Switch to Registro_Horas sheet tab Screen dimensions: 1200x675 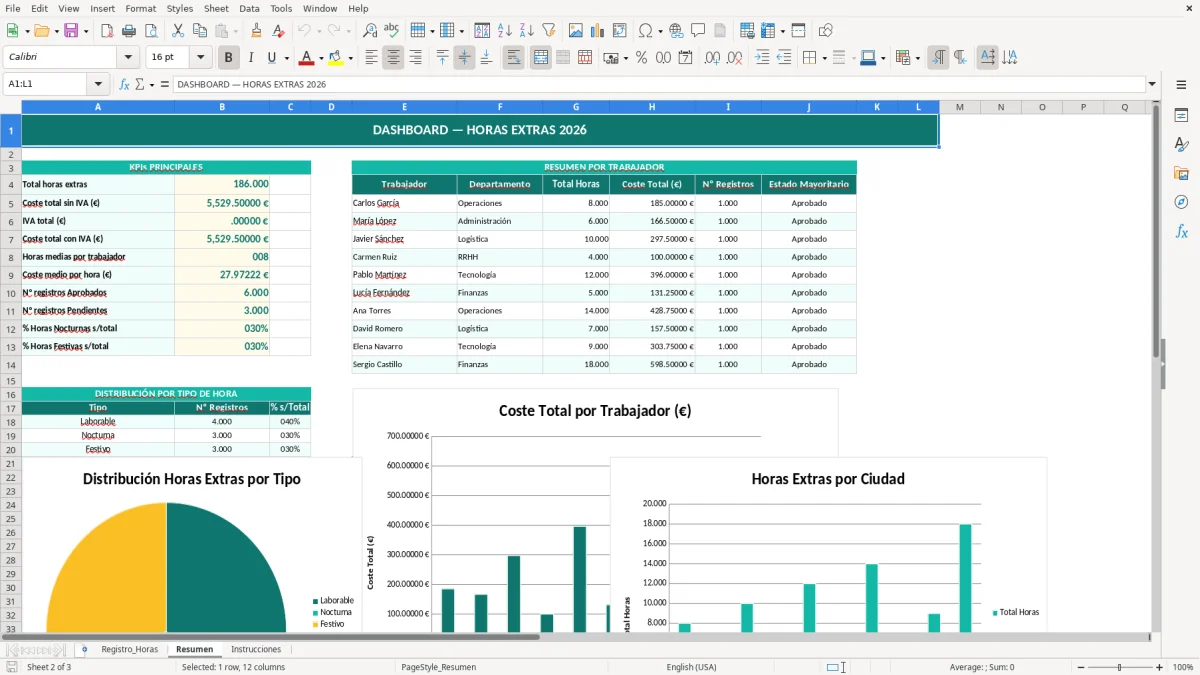pyautogui.click(x=130, y=649)
